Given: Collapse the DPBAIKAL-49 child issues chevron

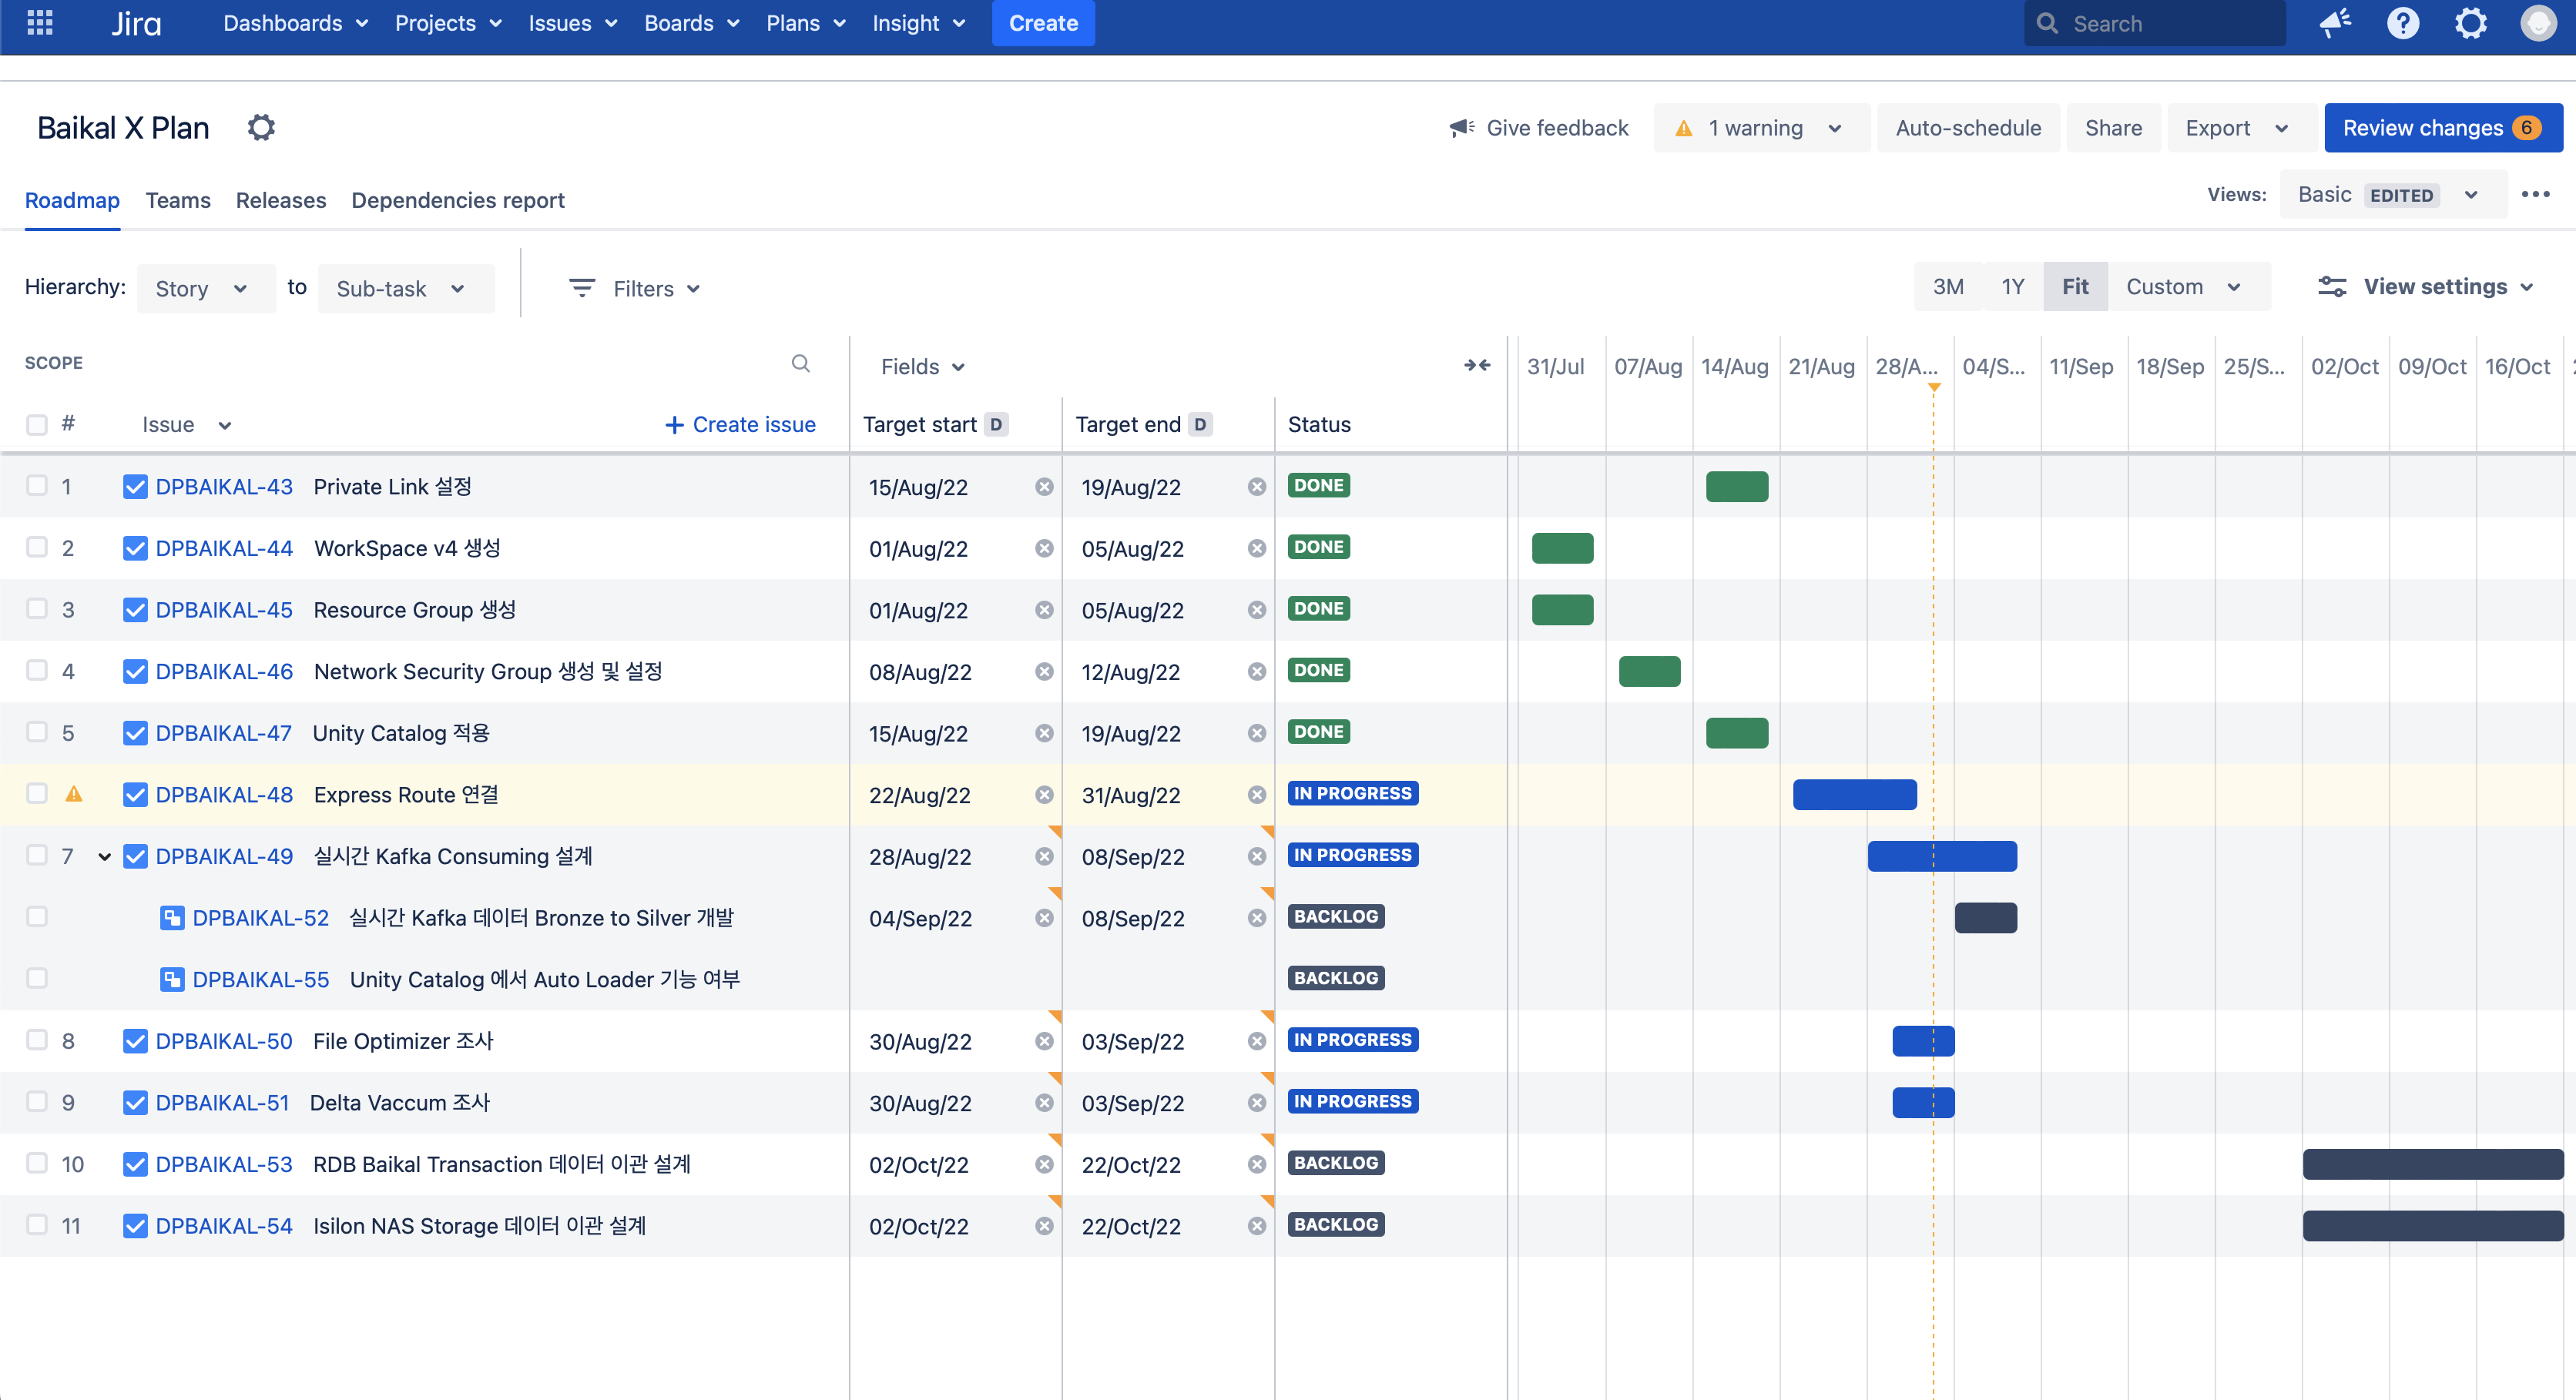Looking at the screenshot, I should click(x=104, y=857).
